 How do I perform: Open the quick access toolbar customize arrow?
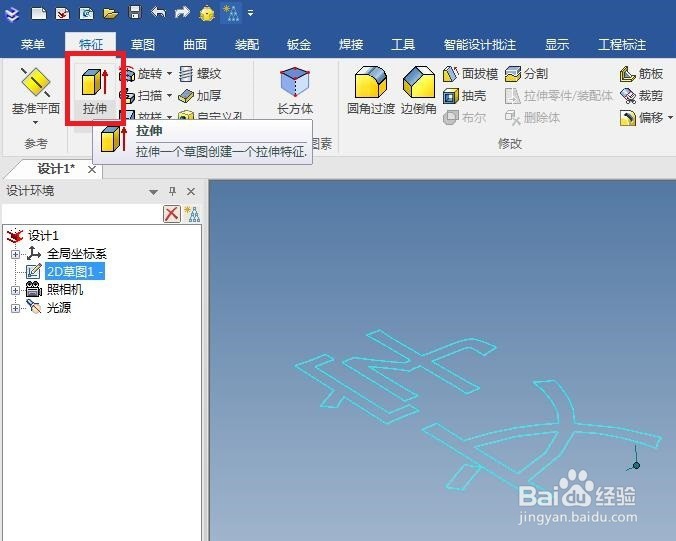(250, 13)
